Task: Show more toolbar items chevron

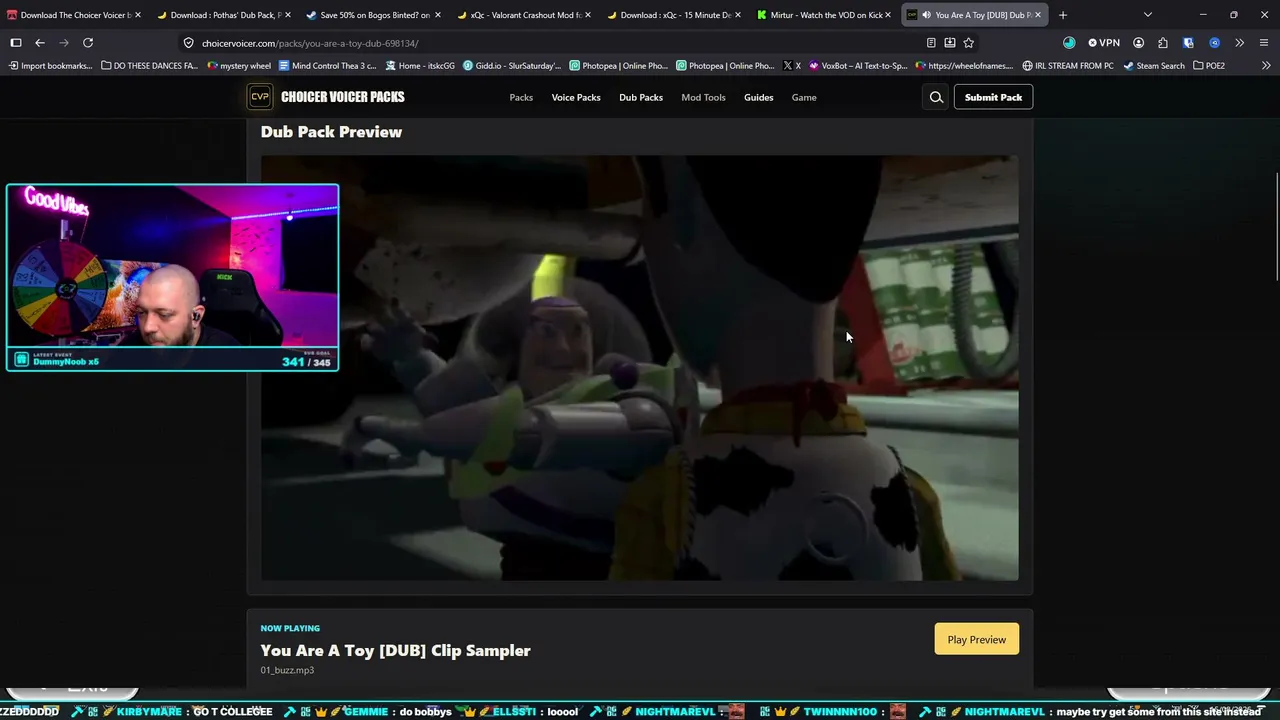Action: (x=1240, y=43)
